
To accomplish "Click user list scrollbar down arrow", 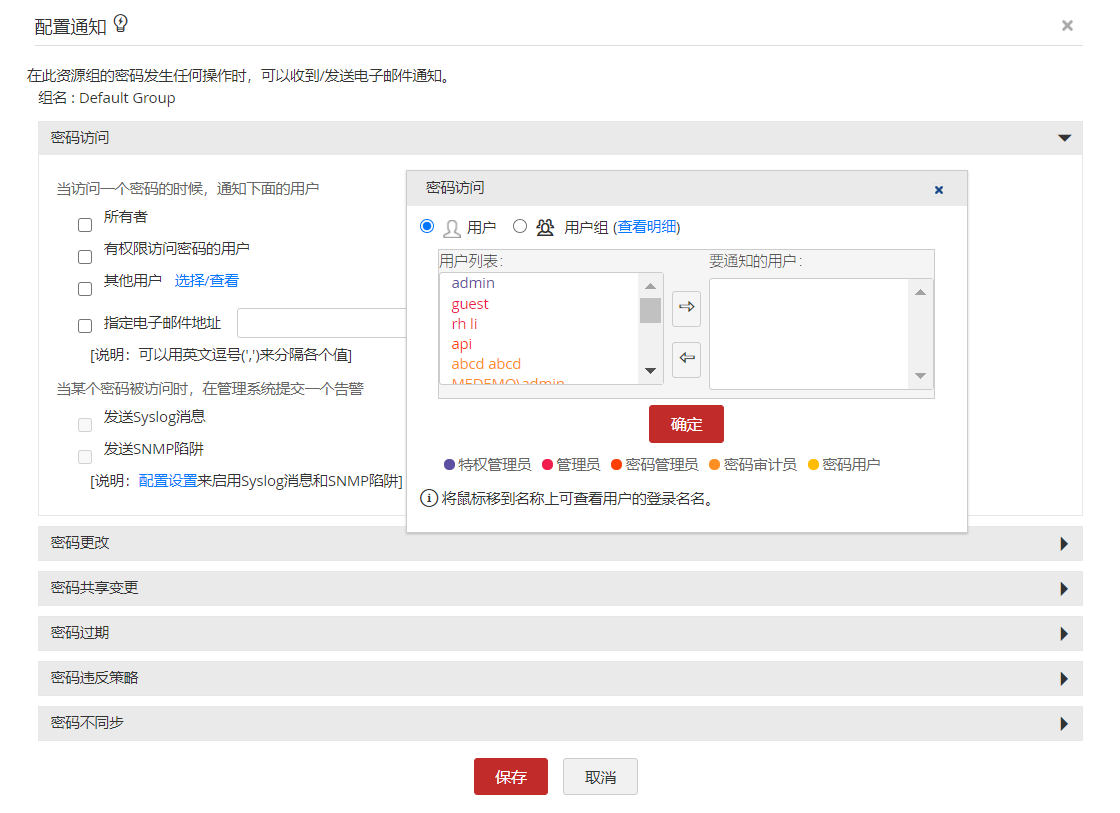I will tap(650, 371).
